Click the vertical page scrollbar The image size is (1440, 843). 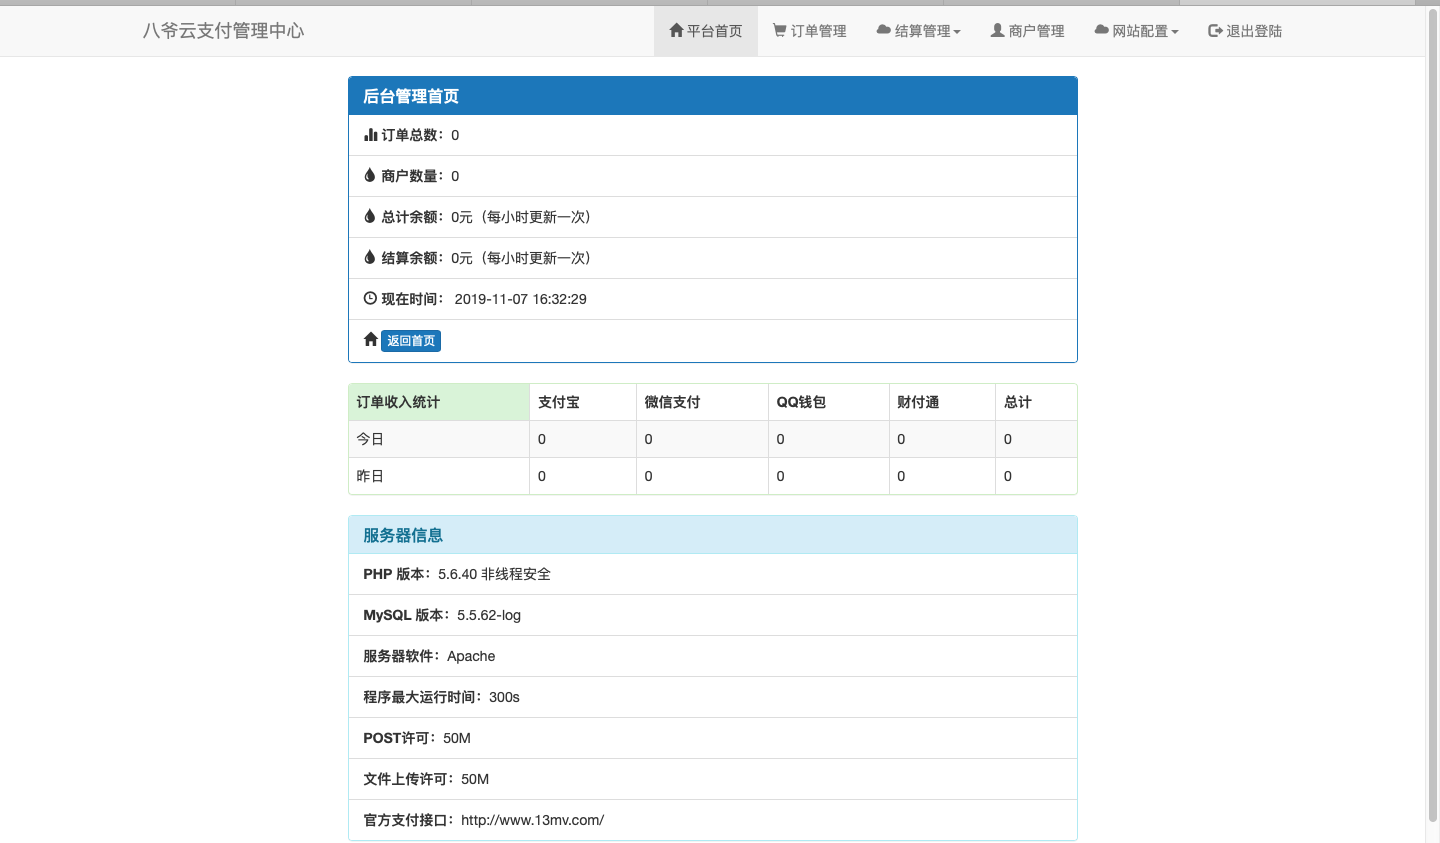[1432, 400]
